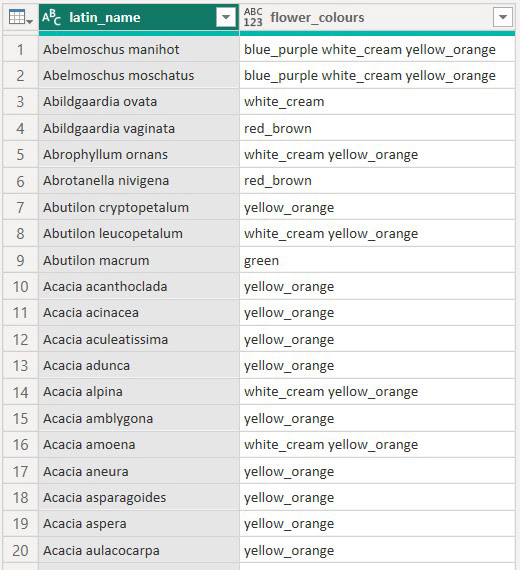Click the Abelmoschus manihot cell
Screen dimensions: 520x570
[x=139, y=49]
